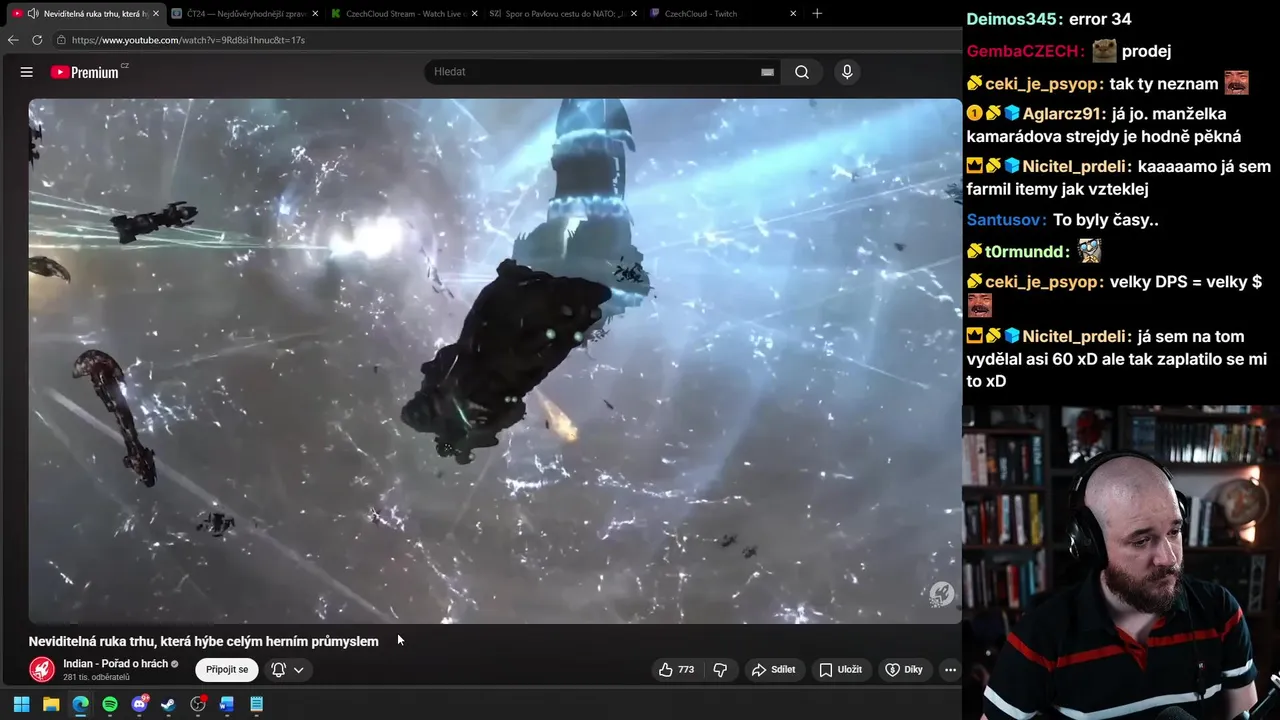
Task: Click the 'To byly časy..' chat message
Action: (x=1105, y=220)
